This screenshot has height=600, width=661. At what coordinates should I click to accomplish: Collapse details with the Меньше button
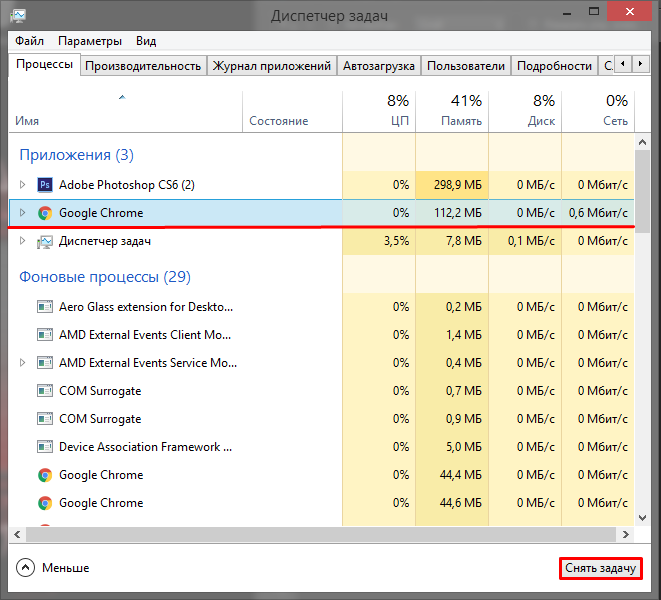pyautogui.click(x=53, y=568)
